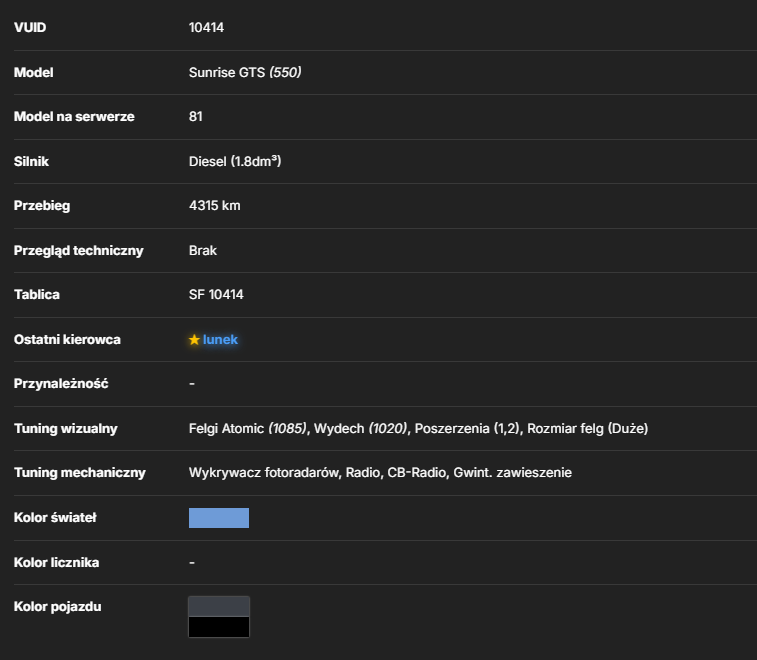Click the VUID value 10414
757x660 pixels.
(206, 28)
